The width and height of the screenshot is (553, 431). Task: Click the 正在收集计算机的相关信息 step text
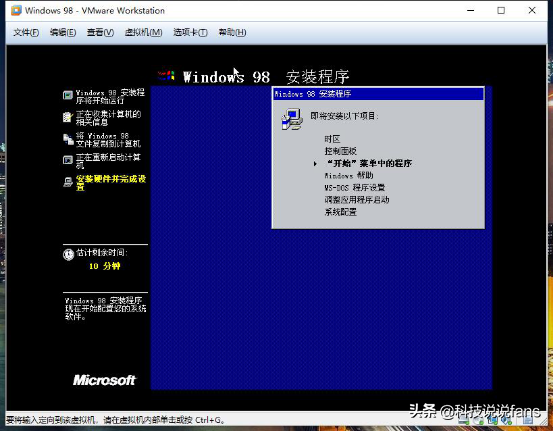(108, 118)
